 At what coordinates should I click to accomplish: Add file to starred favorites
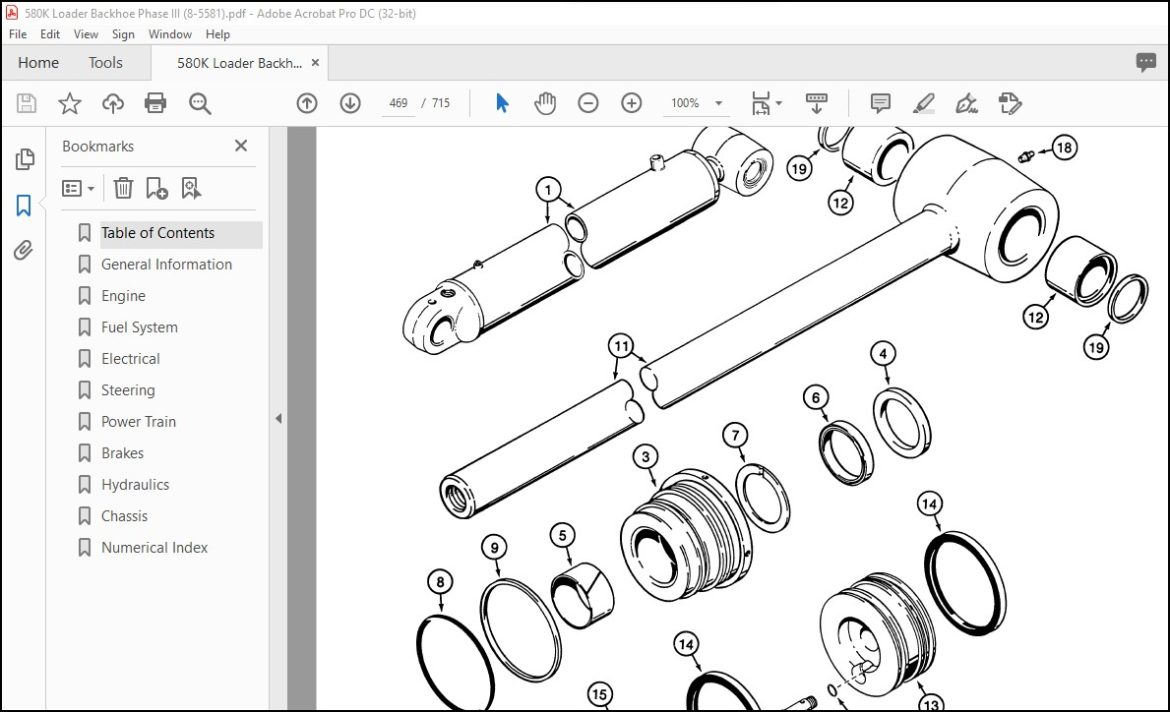69,103
